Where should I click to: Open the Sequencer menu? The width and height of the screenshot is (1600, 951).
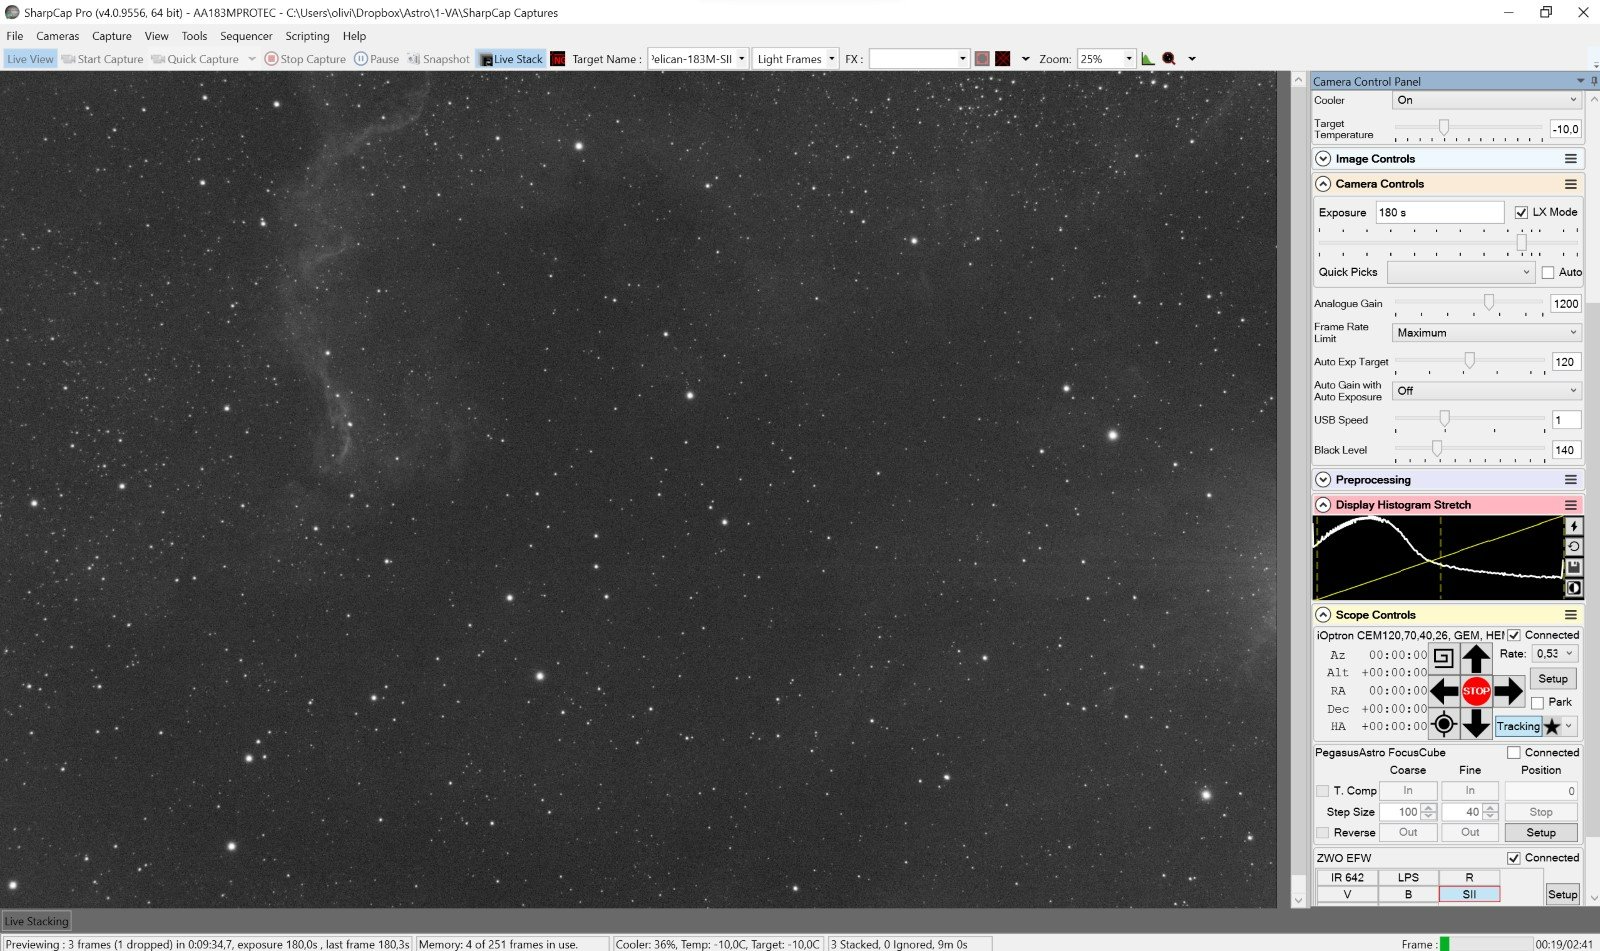coord(246,36)
